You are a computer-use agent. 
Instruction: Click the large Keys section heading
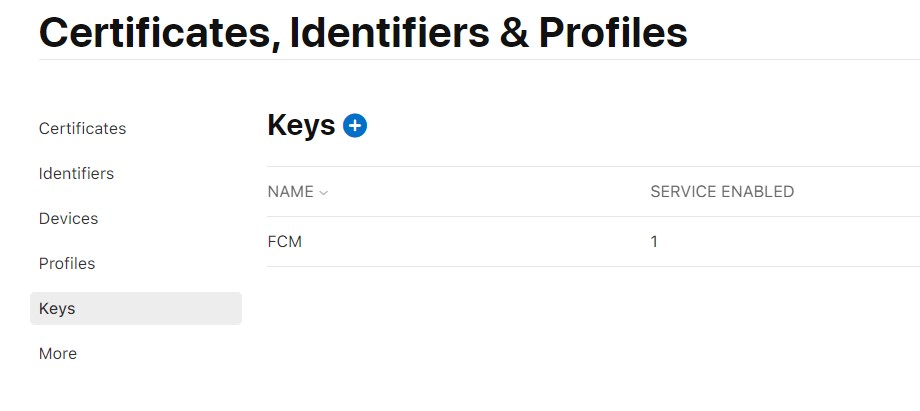tap(301, 125)
